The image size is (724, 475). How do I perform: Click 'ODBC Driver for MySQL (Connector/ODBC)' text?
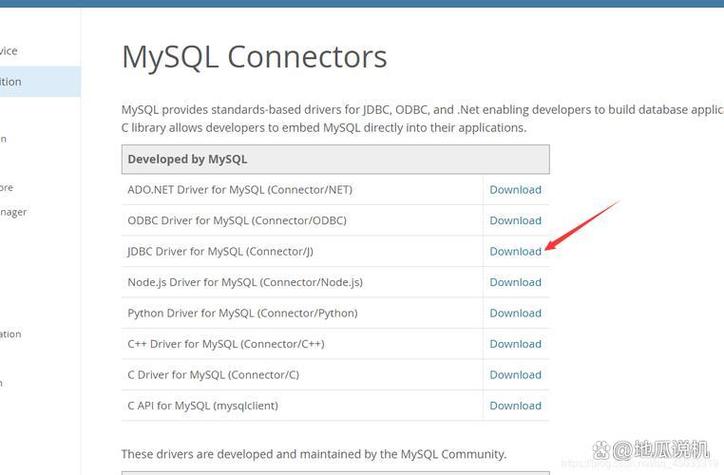point(237,221)
